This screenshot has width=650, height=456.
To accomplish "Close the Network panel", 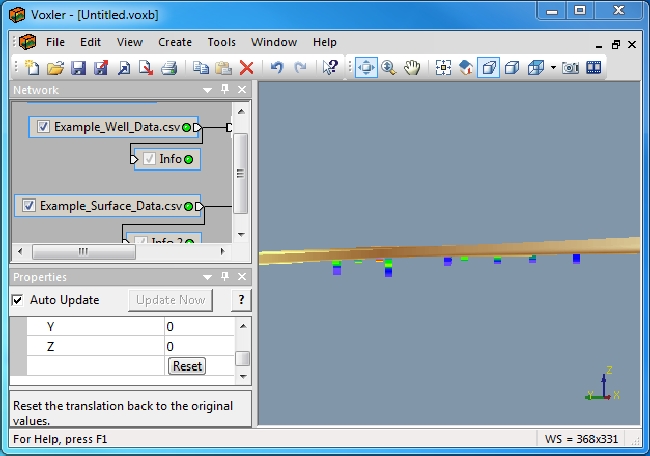I will click(x=242, y=90).
